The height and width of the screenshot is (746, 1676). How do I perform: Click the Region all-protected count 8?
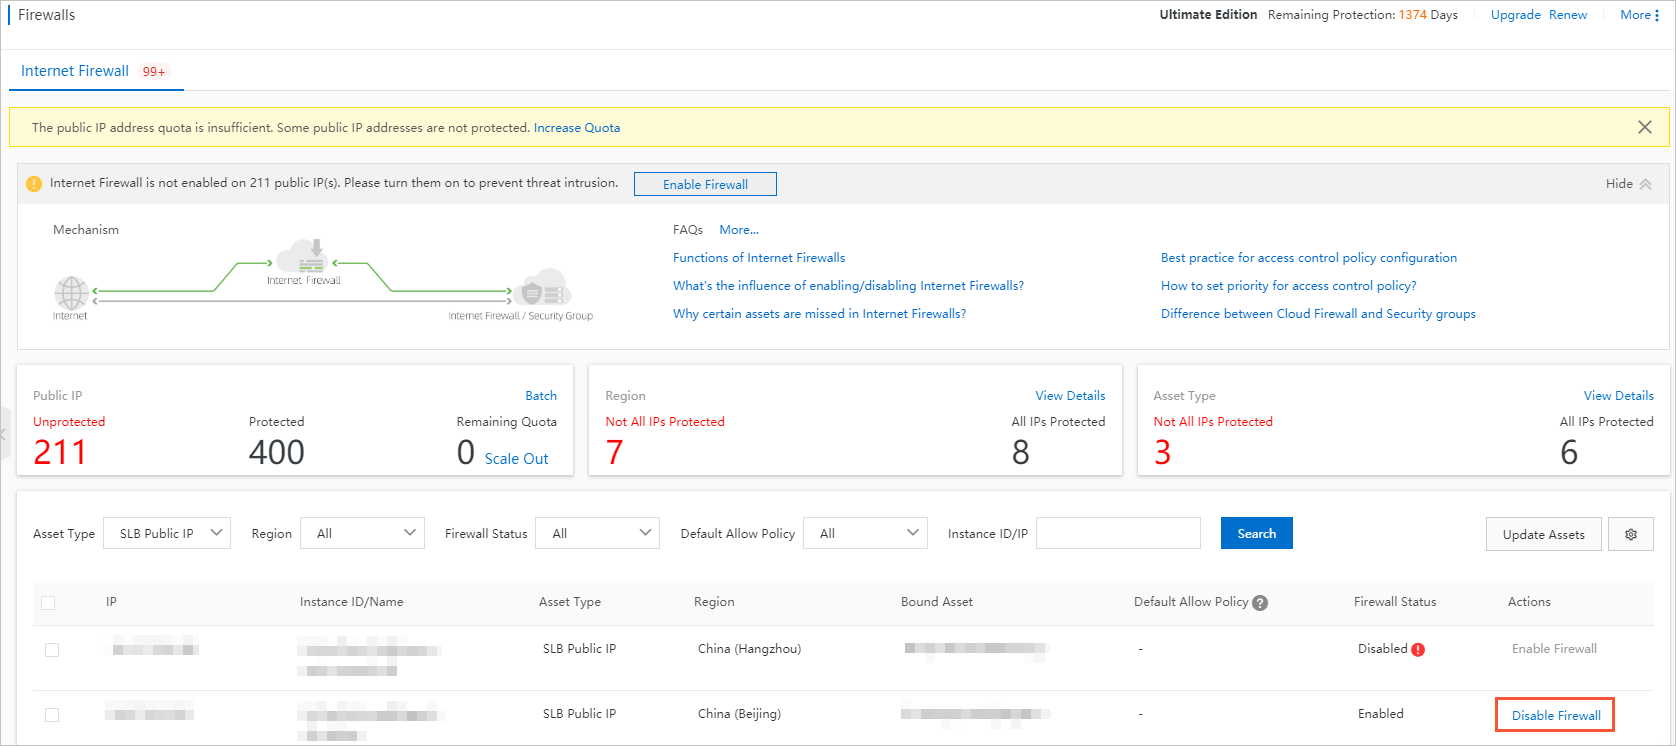tap(1020, 453)
